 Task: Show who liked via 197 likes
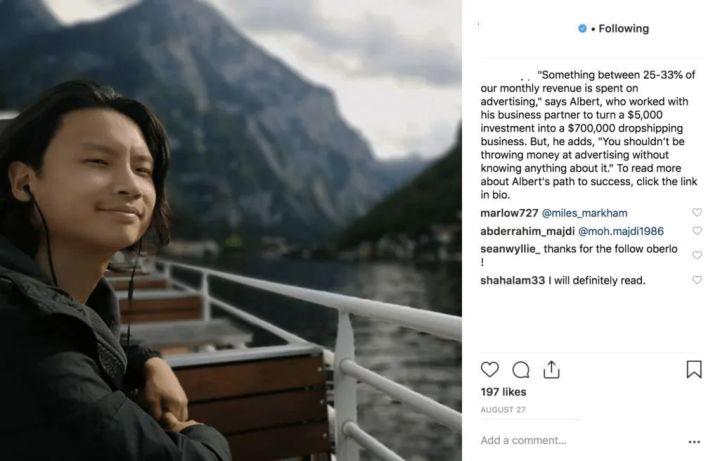504,393
